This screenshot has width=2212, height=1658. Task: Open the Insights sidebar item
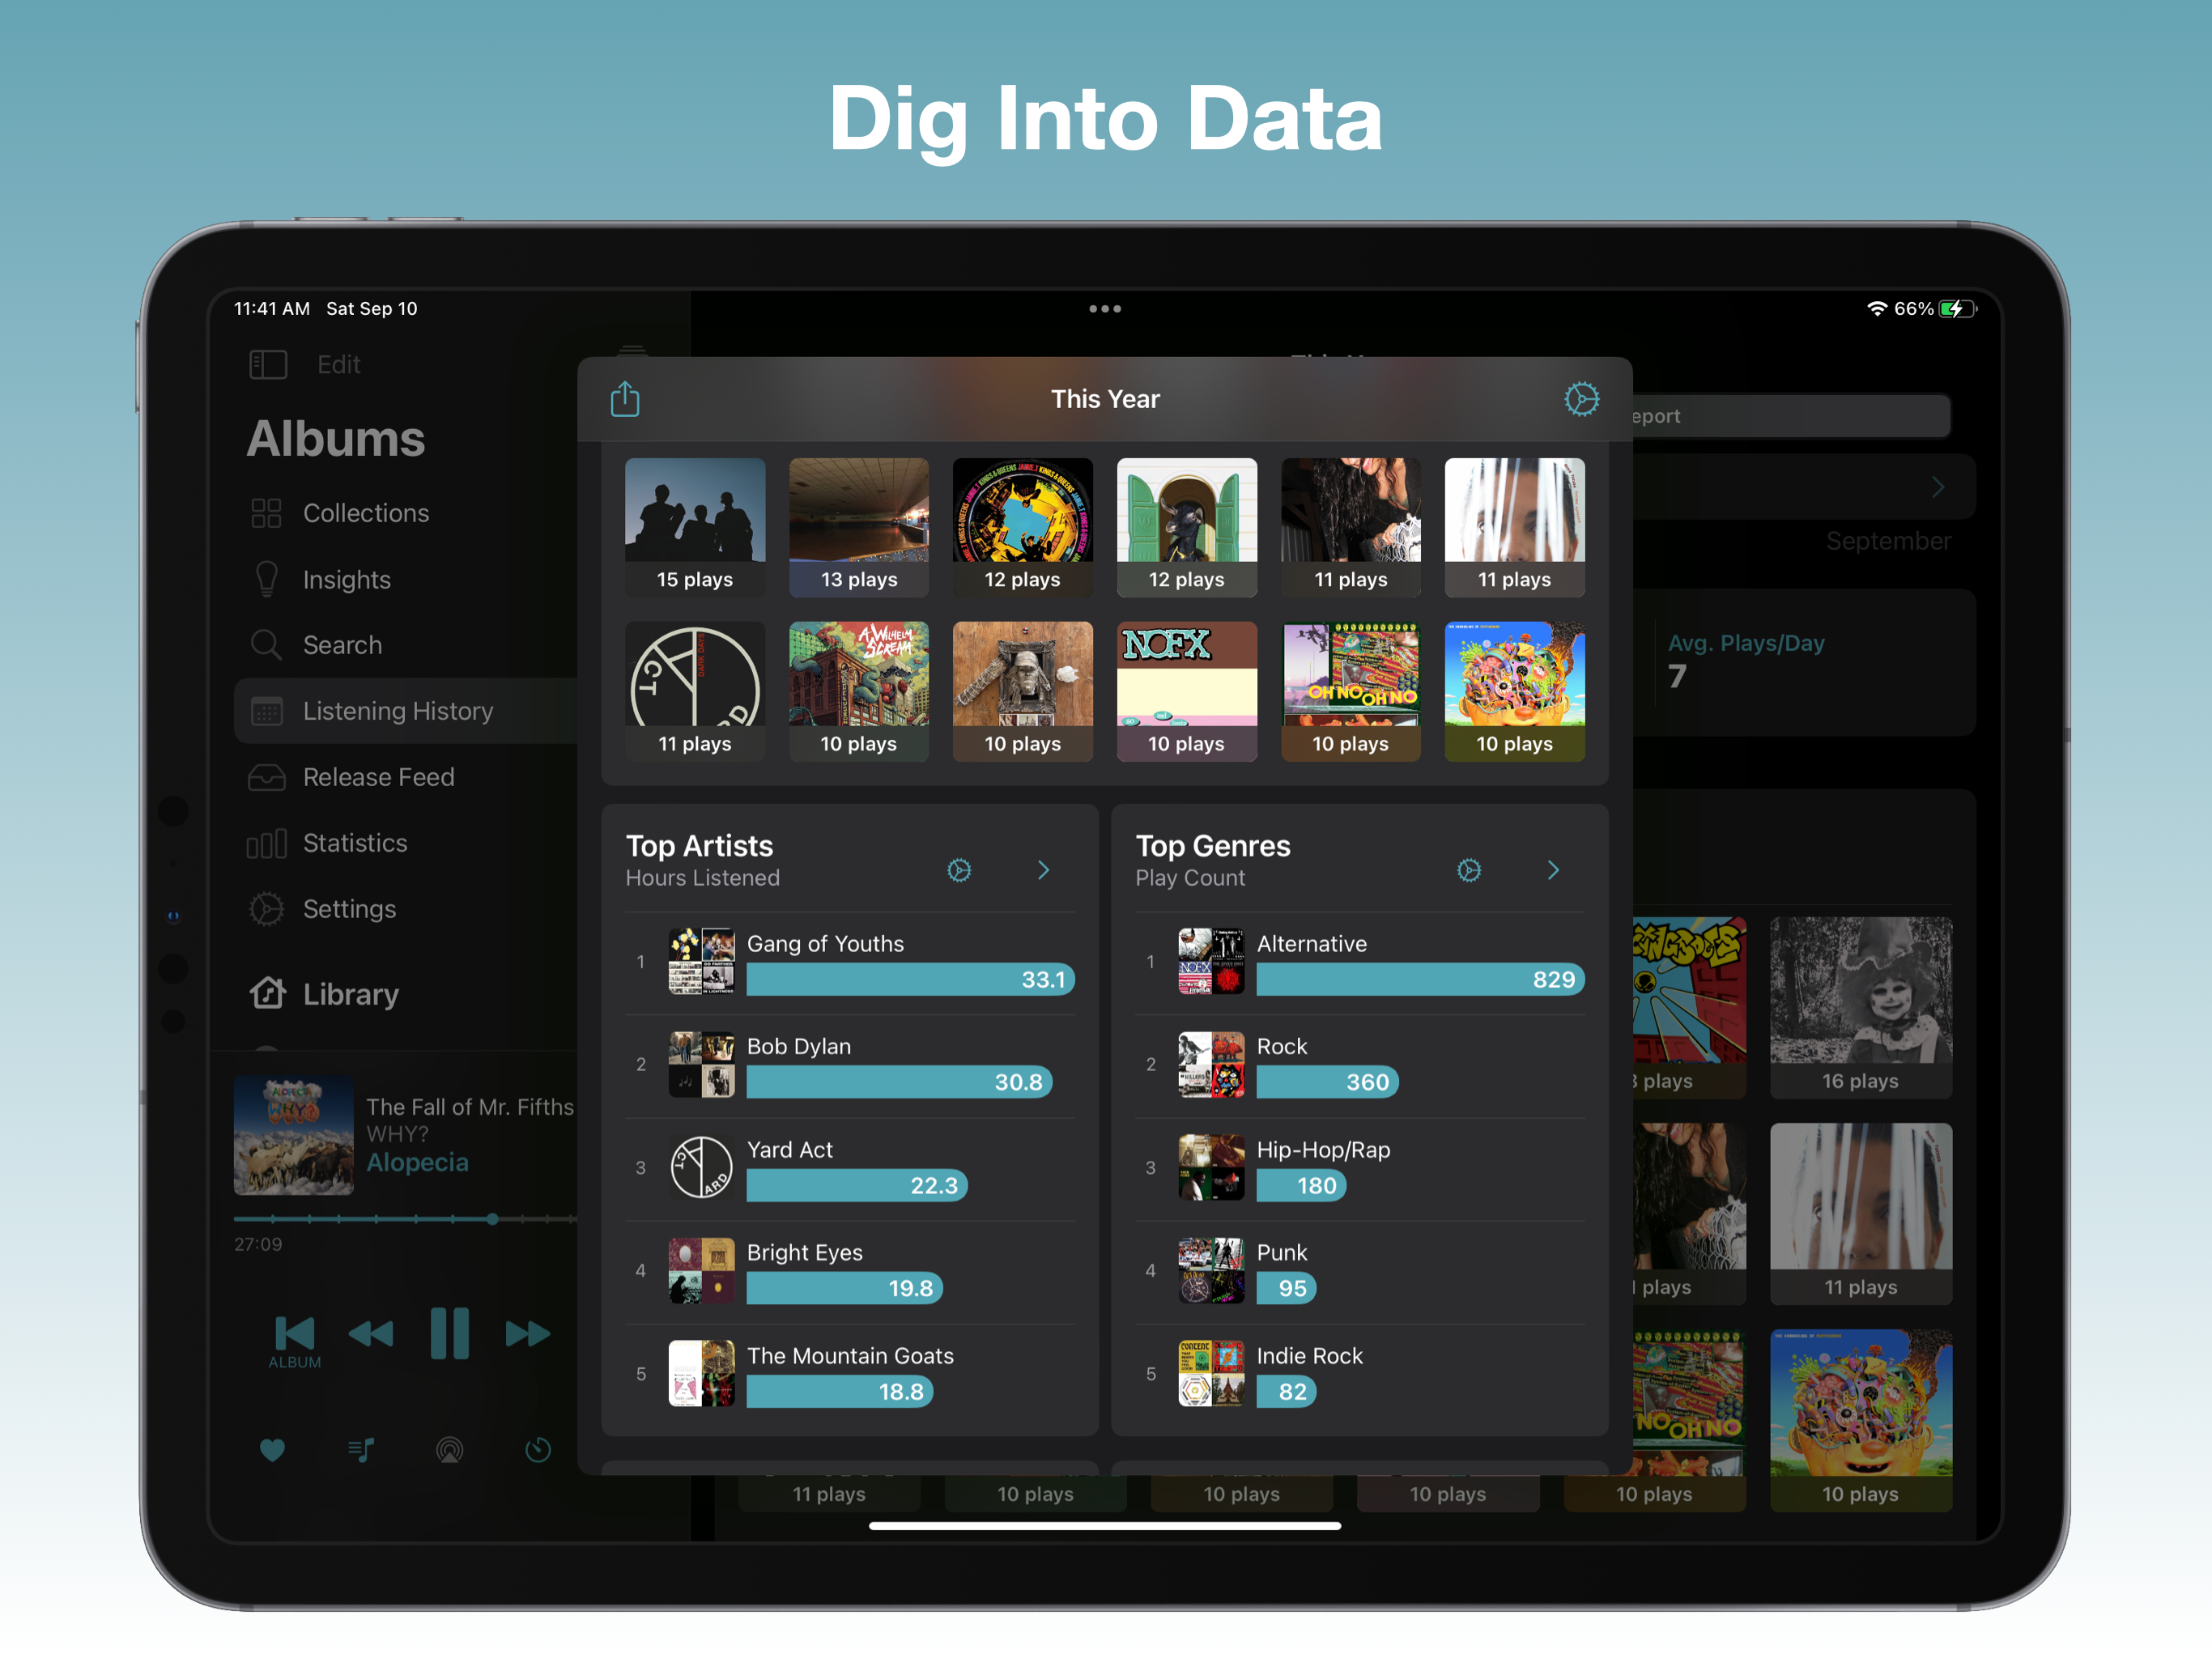[346, 580]
